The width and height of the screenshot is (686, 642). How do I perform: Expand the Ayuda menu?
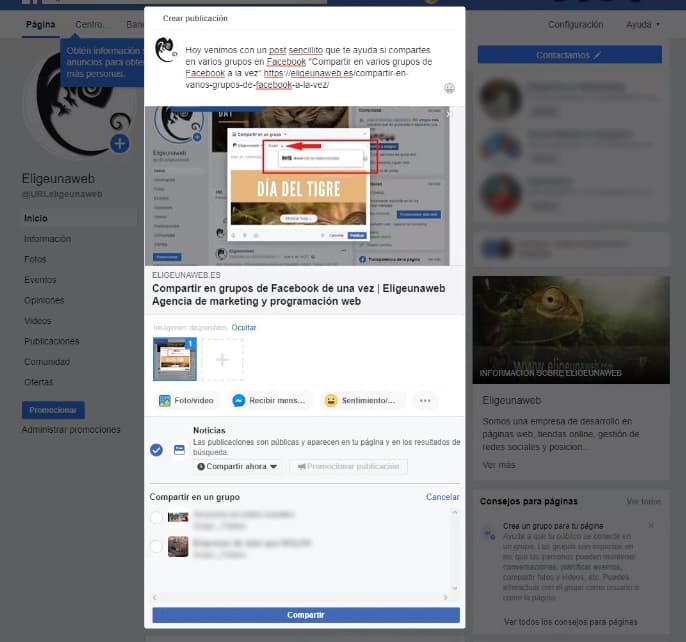click(643, 25)
